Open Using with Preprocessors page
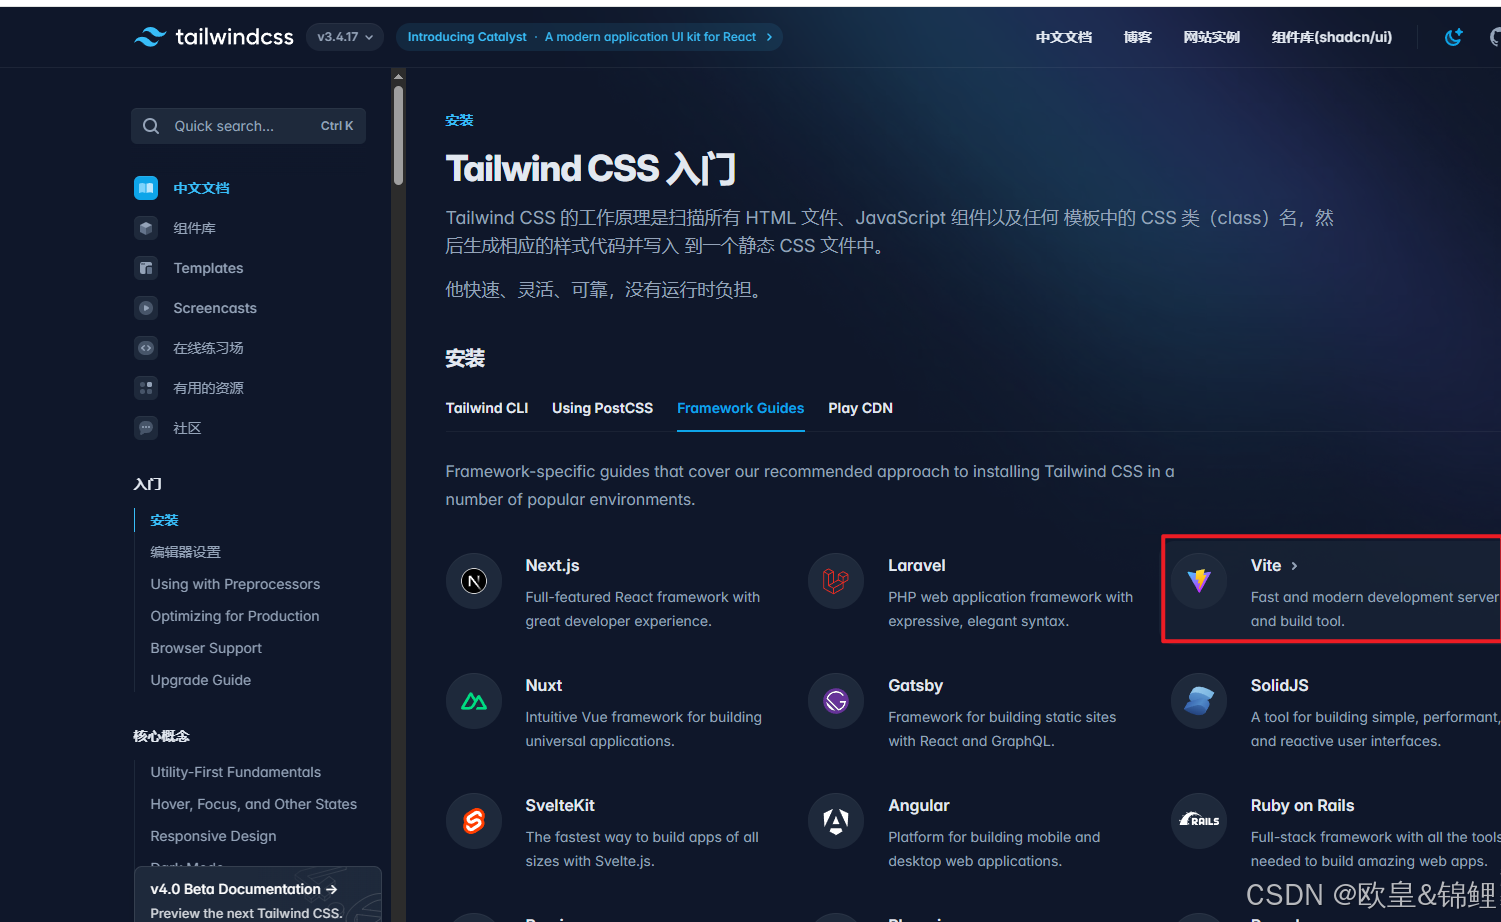1501x922 pixels. tap(235, 584)
